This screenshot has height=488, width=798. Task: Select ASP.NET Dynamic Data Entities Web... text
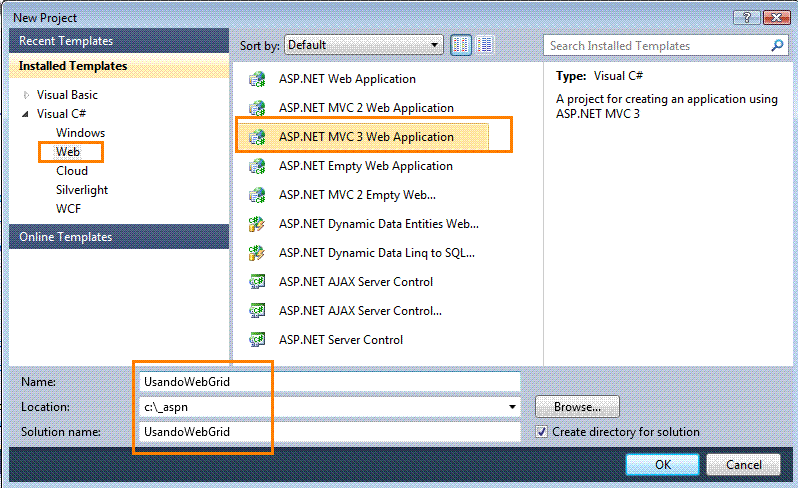click(379, 224)
